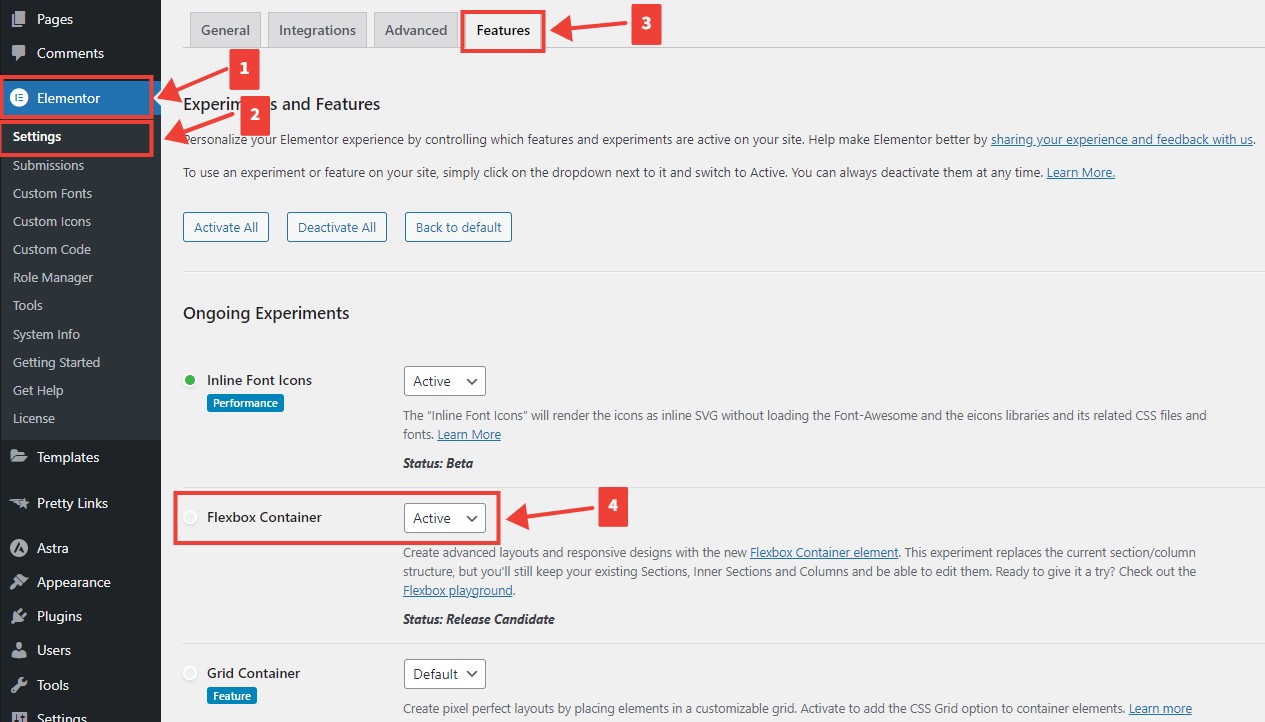Click the Appearance paintbrush icon
The height and width of the screenshot is (722, 1265).
click(18, 582)
